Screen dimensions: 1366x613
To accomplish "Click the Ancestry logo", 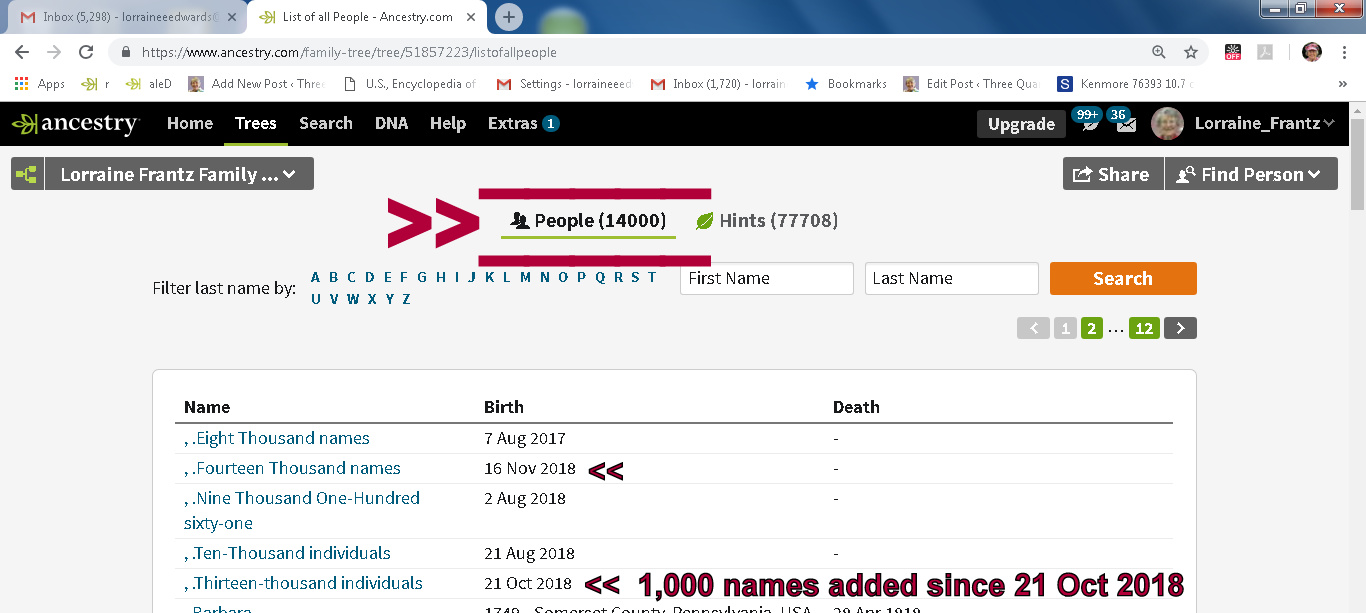I will tap(76, 124).
